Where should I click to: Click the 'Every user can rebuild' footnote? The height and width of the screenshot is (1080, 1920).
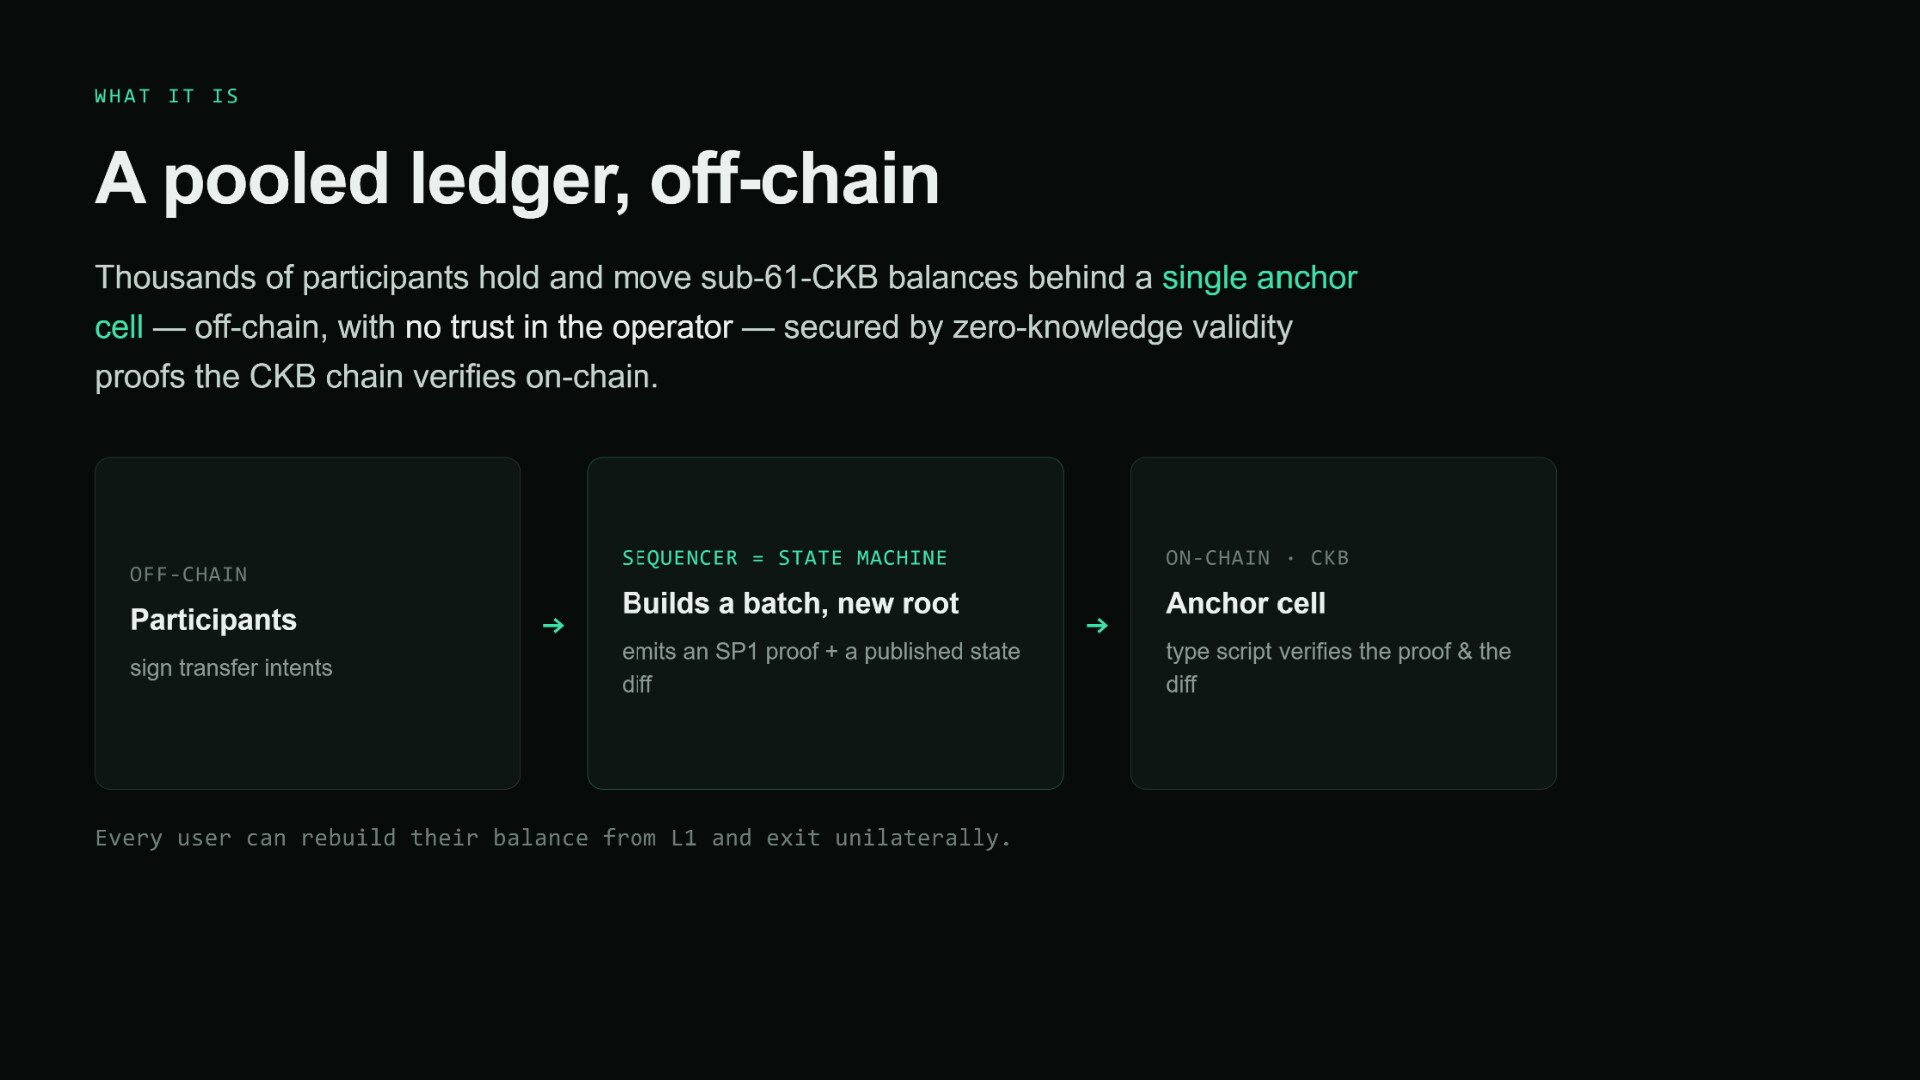pos(553,838)
